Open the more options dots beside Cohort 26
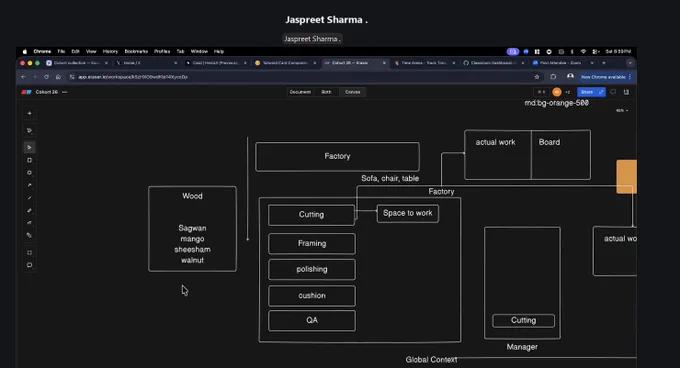This screenshot has height=368, width=680. coord(65,92)
